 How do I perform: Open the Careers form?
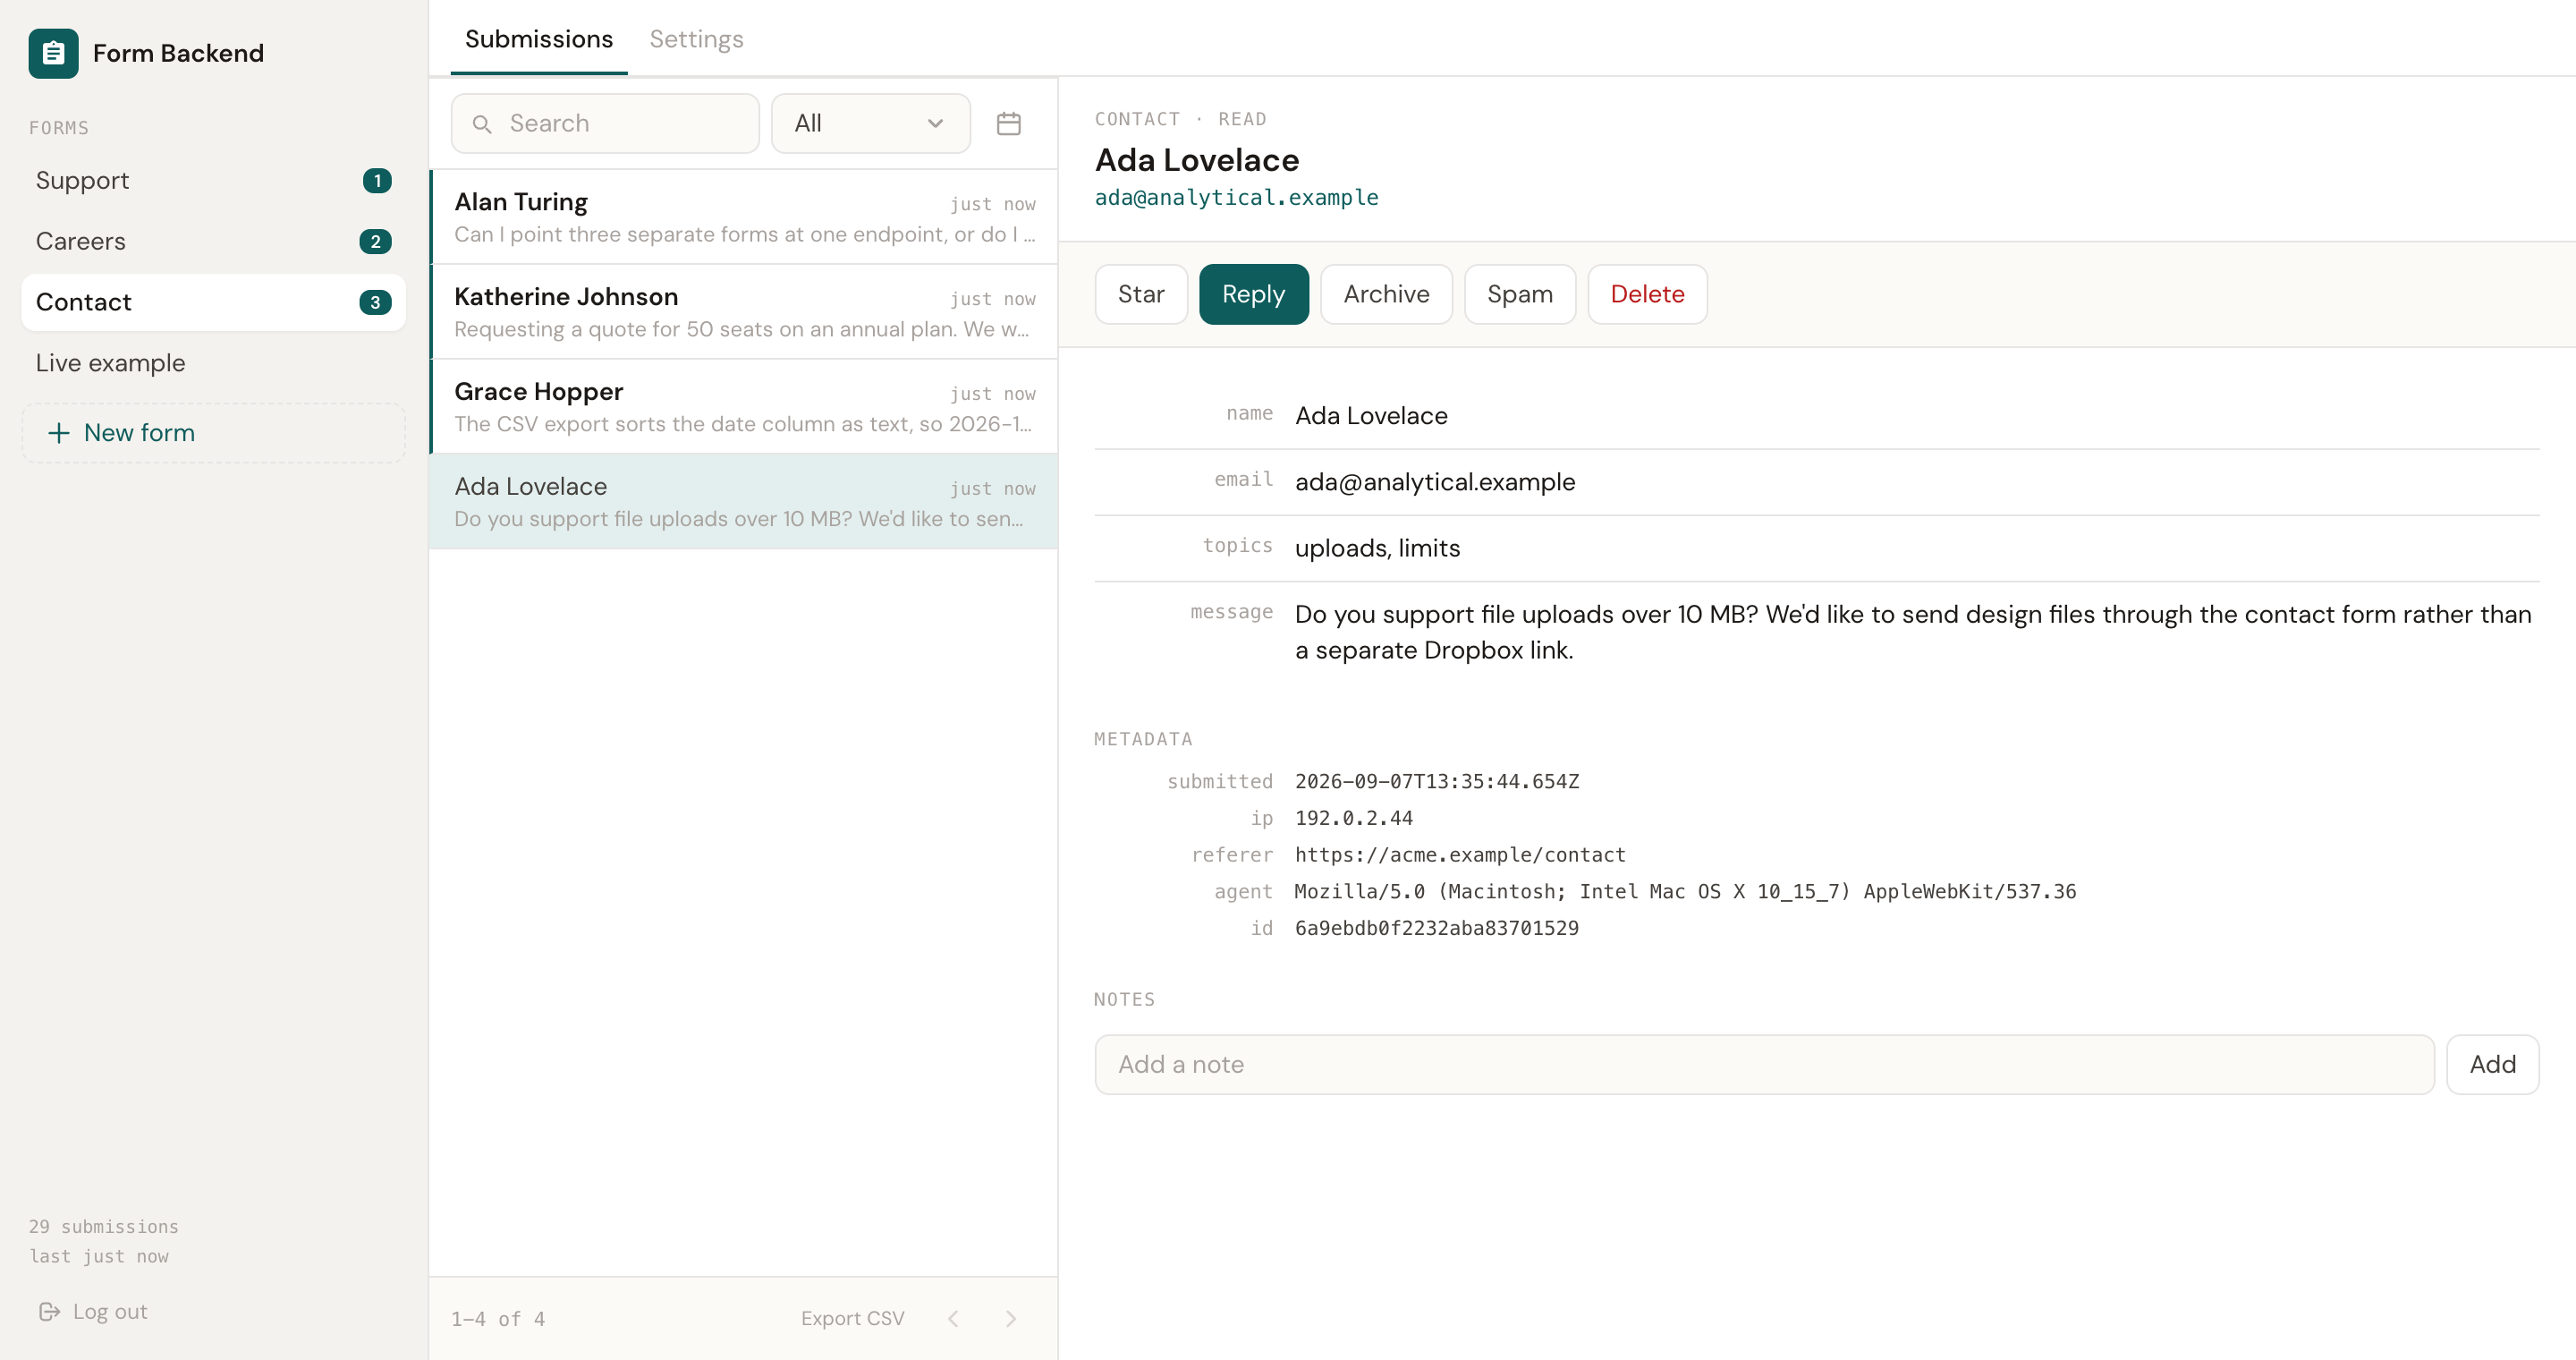(x=213, y=241)
